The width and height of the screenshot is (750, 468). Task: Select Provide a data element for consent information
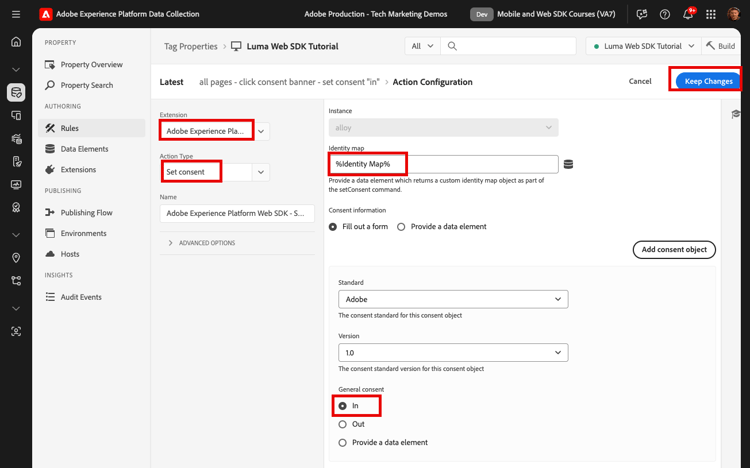point(441,227)
